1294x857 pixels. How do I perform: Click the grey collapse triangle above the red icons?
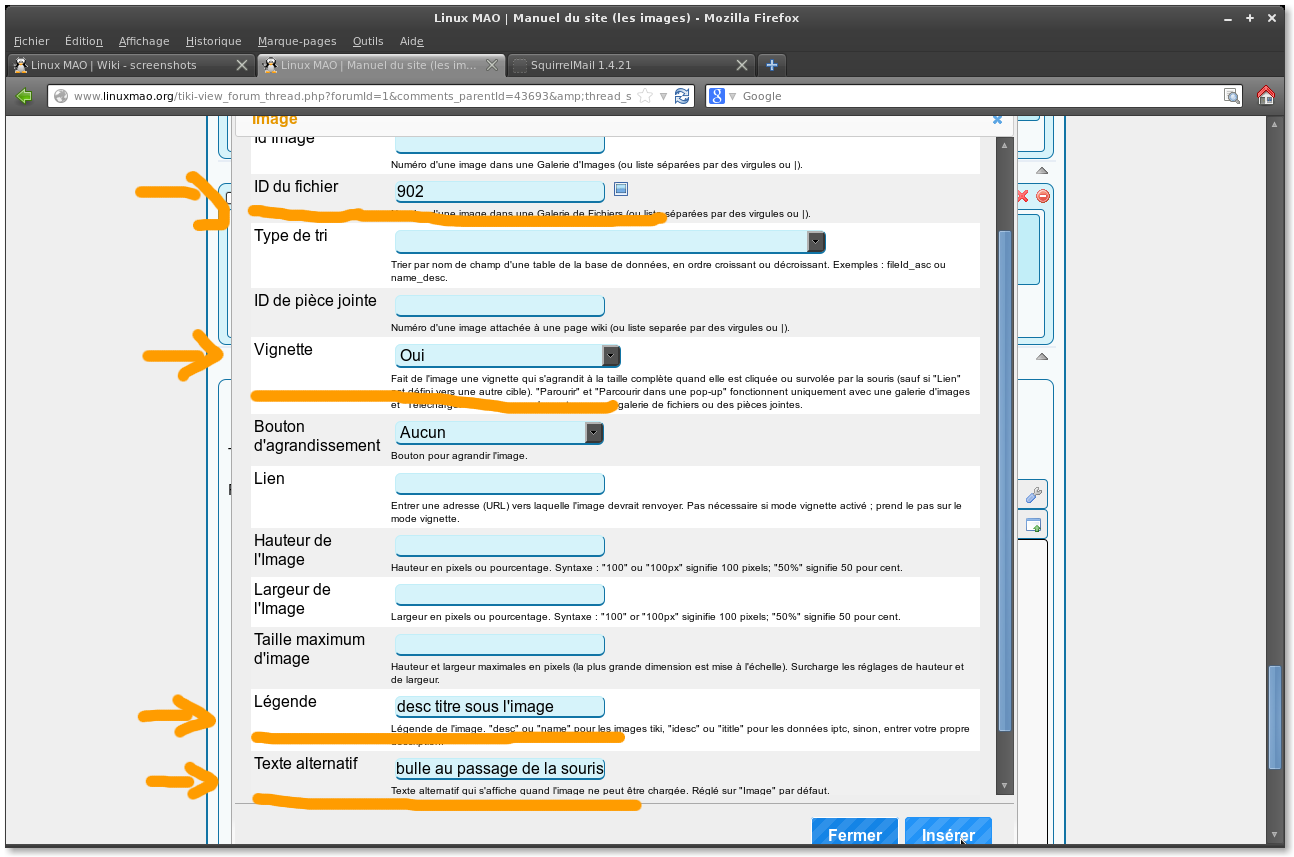pyautogui.click(x=1041, y=172)
